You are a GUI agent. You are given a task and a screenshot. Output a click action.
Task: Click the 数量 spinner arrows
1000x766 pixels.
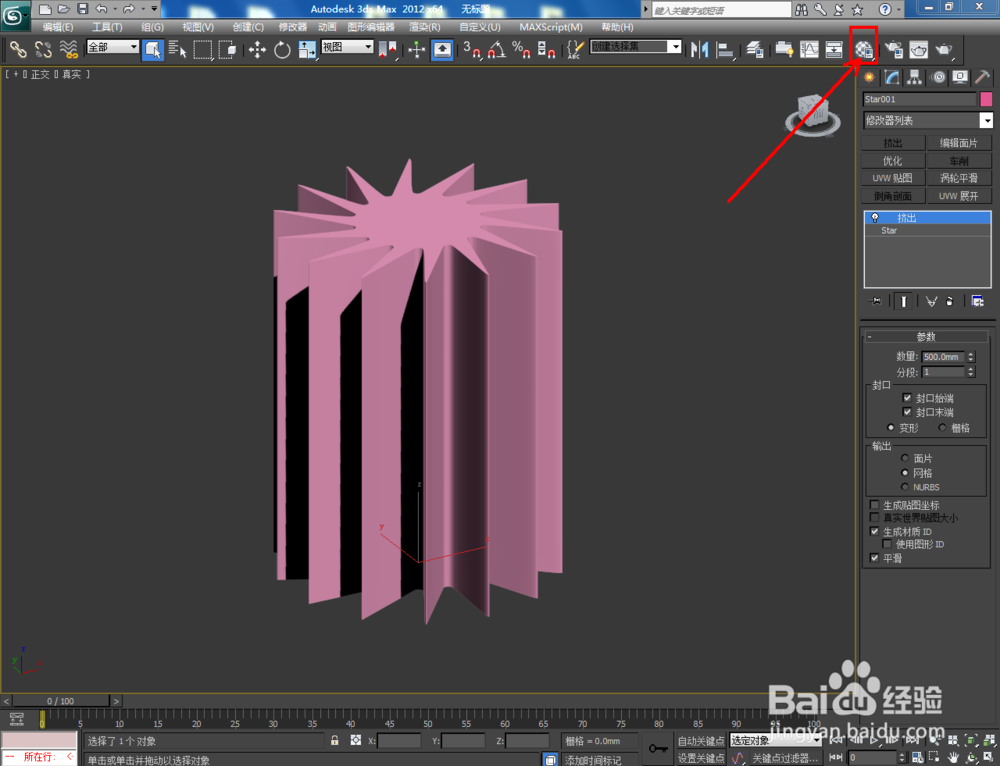pyautogui.click(x=971, y=357)
